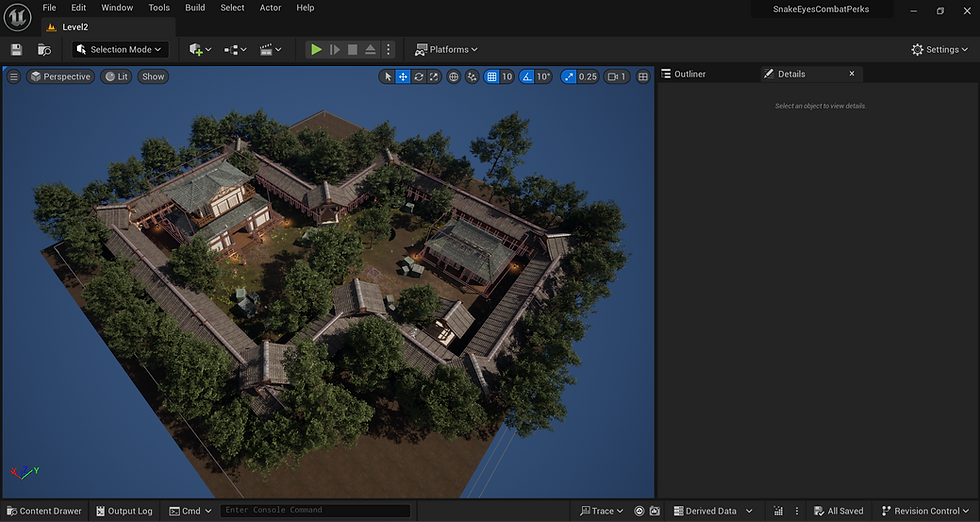980x522 pixels.
Task: Open the viewport options hamburger menu
Action: click(14, 76)
